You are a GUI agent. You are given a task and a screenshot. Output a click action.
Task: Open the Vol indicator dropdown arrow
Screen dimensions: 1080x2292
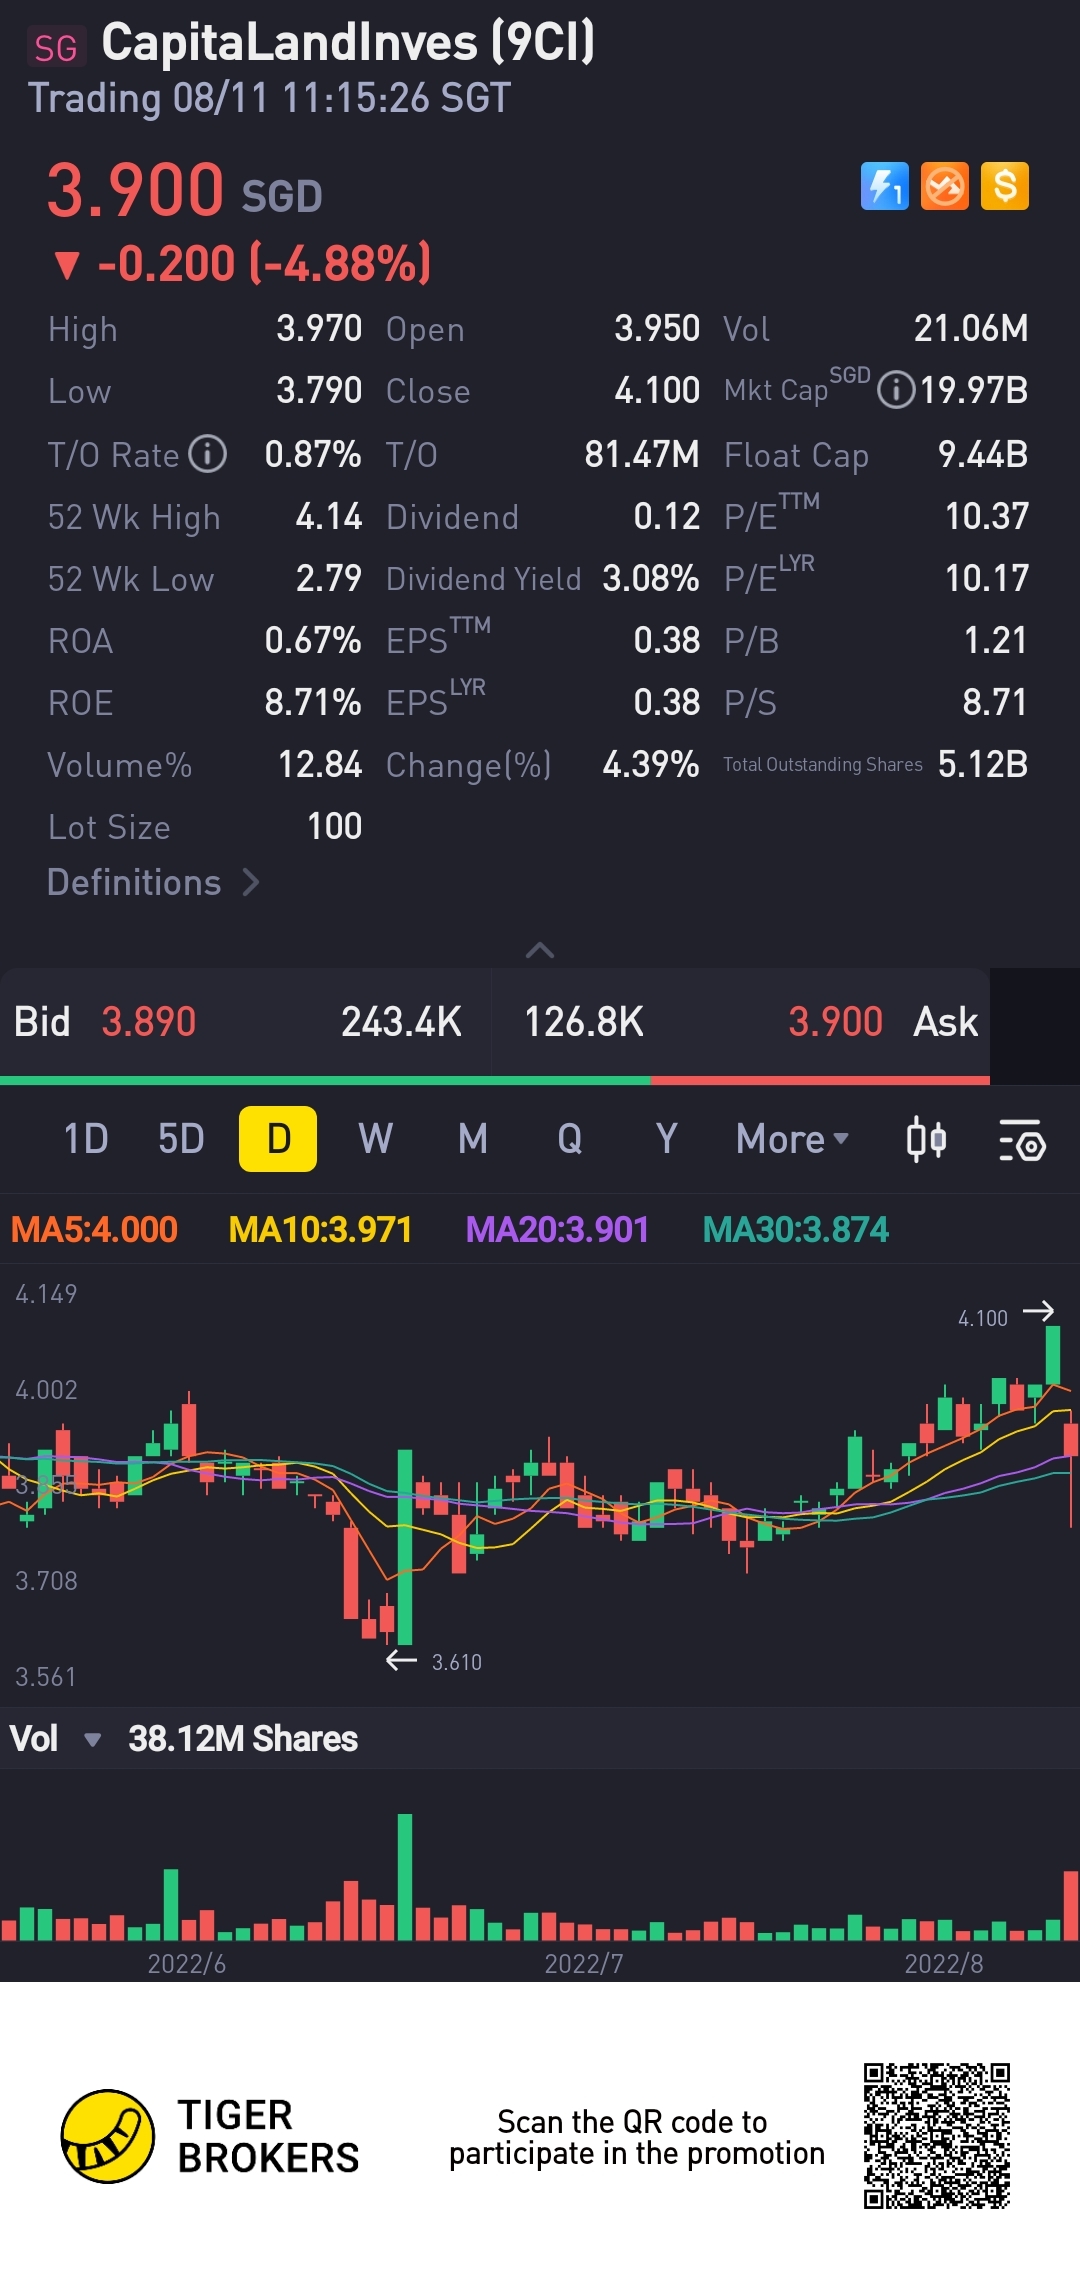[92, 1740]
